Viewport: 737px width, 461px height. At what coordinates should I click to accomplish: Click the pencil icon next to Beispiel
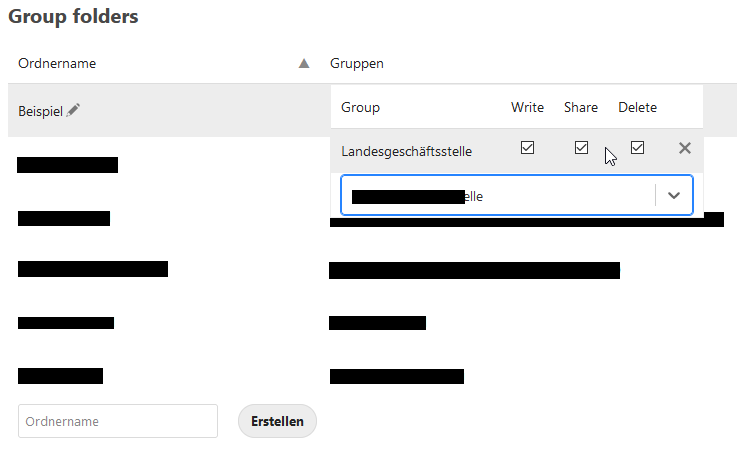click(73, 110)
